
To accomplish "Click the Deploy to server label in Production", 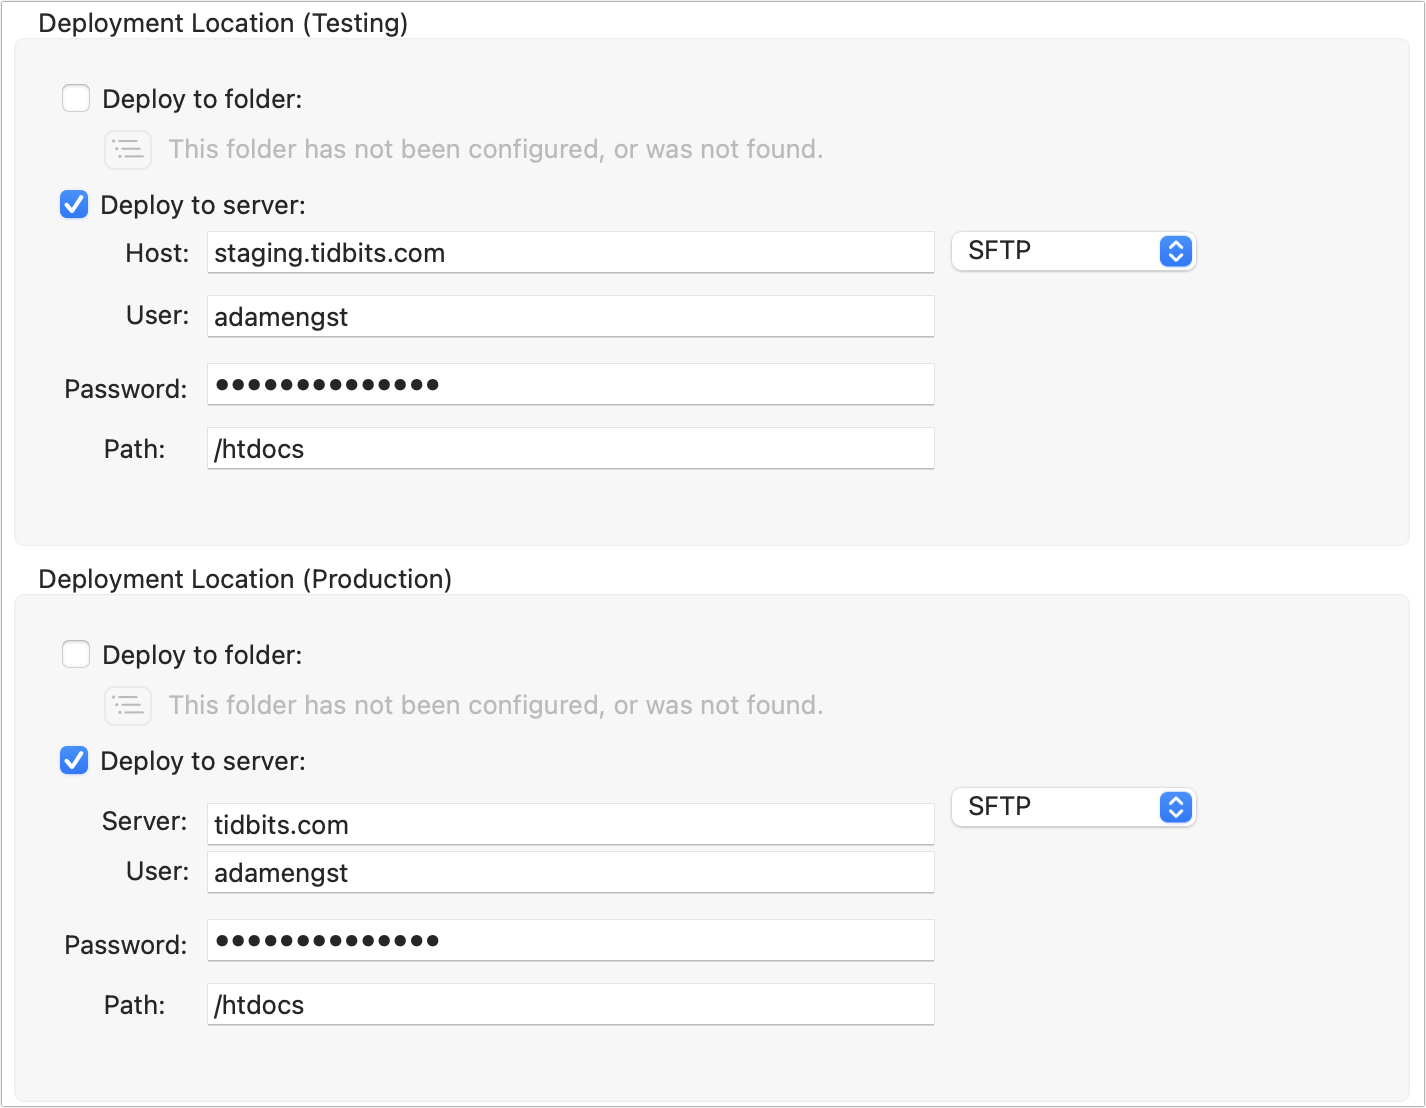I will pyautogui.click(x=203, y=761).
